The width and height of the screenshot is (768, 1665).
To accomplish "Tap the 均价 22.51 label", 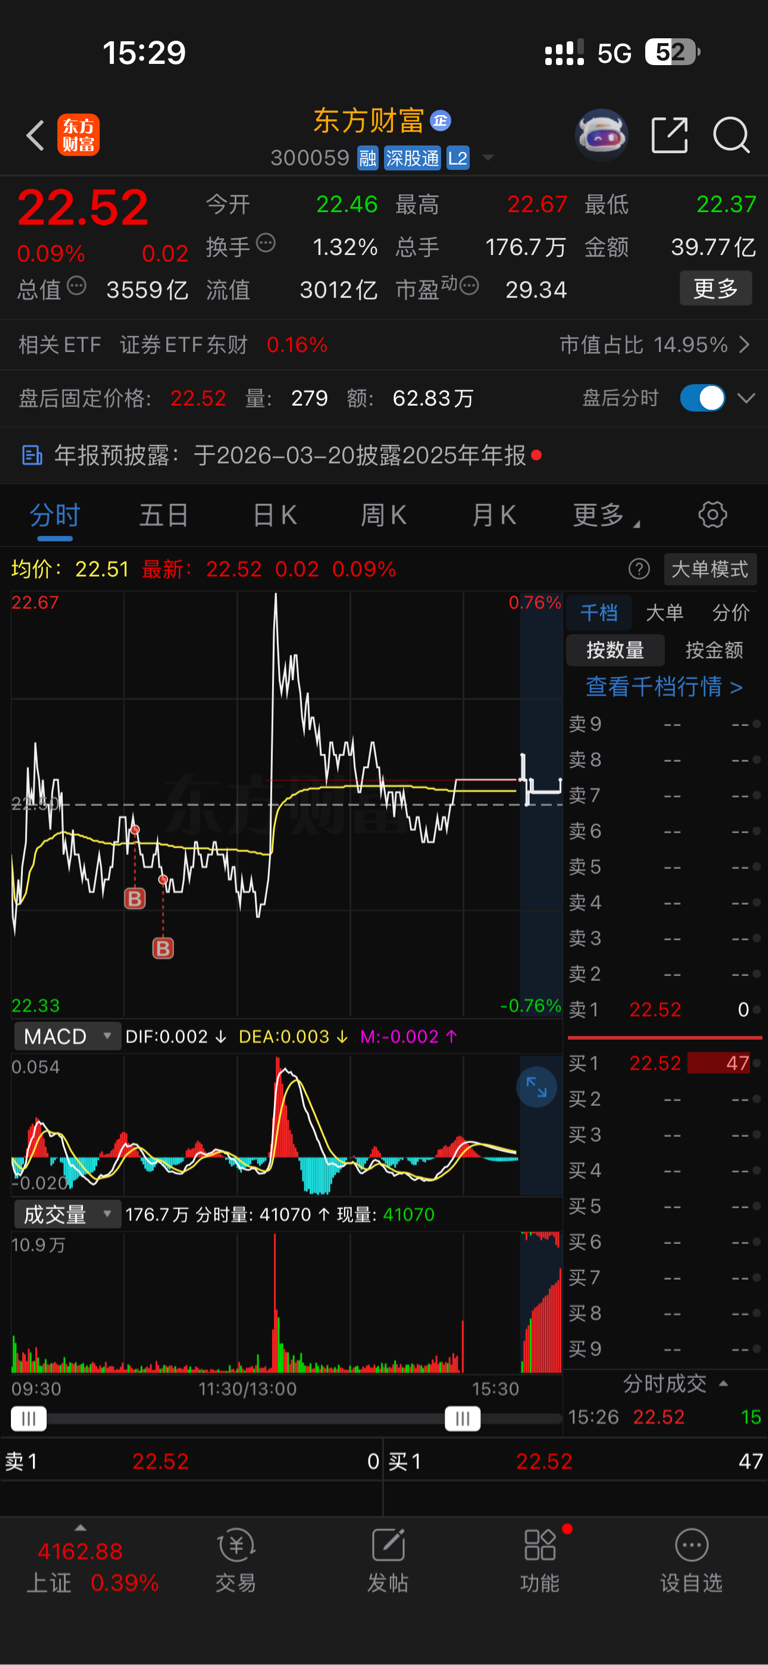I will (70, 569).
